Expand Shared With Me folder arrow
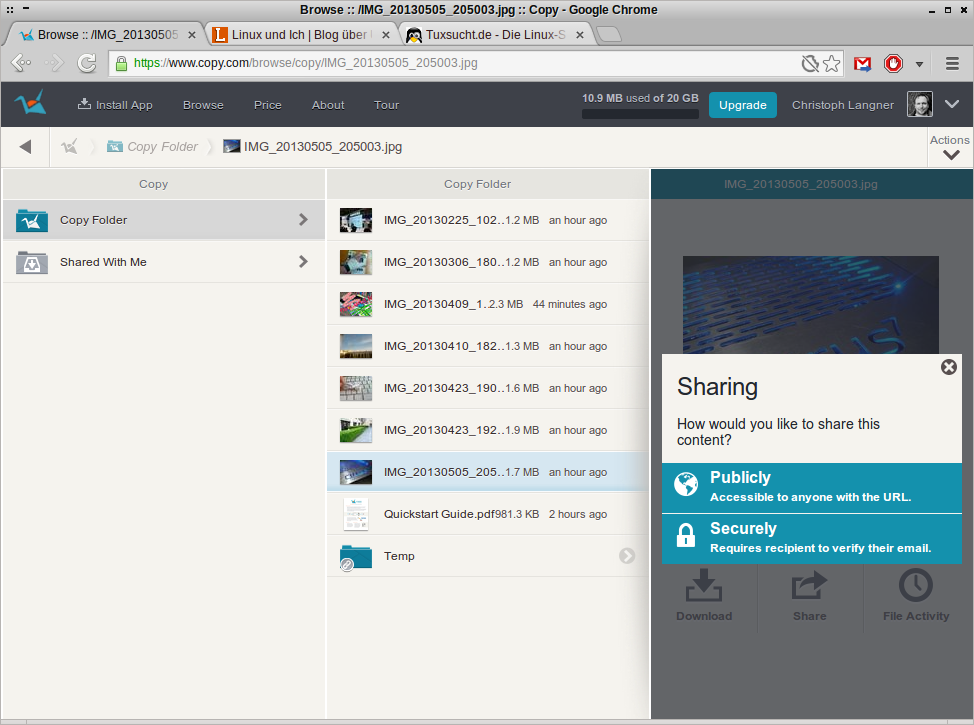 point(303,262)
